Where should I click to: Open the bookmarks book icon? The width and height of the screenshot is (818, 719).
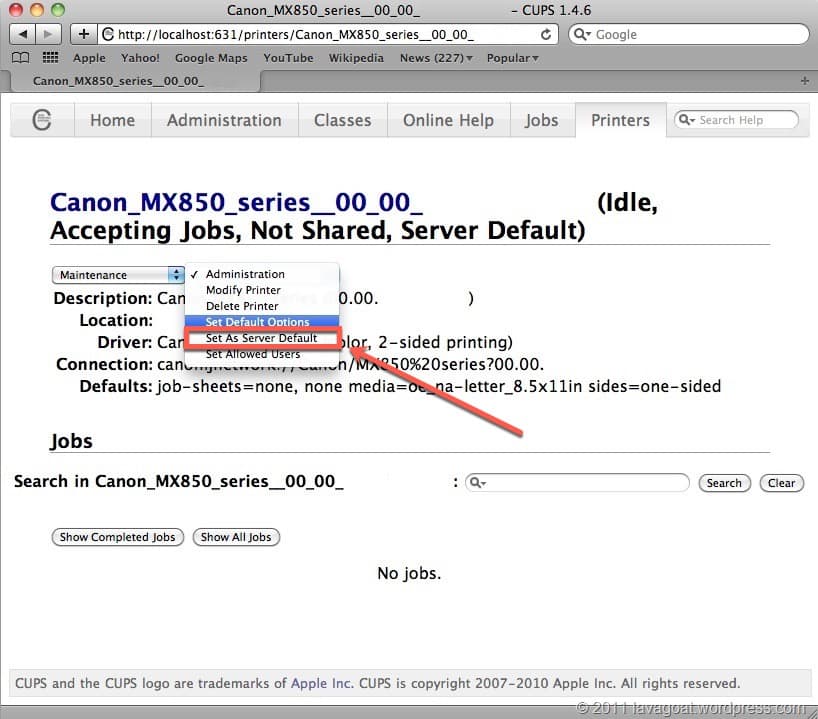pyautogui.click(x=21, y=58)
